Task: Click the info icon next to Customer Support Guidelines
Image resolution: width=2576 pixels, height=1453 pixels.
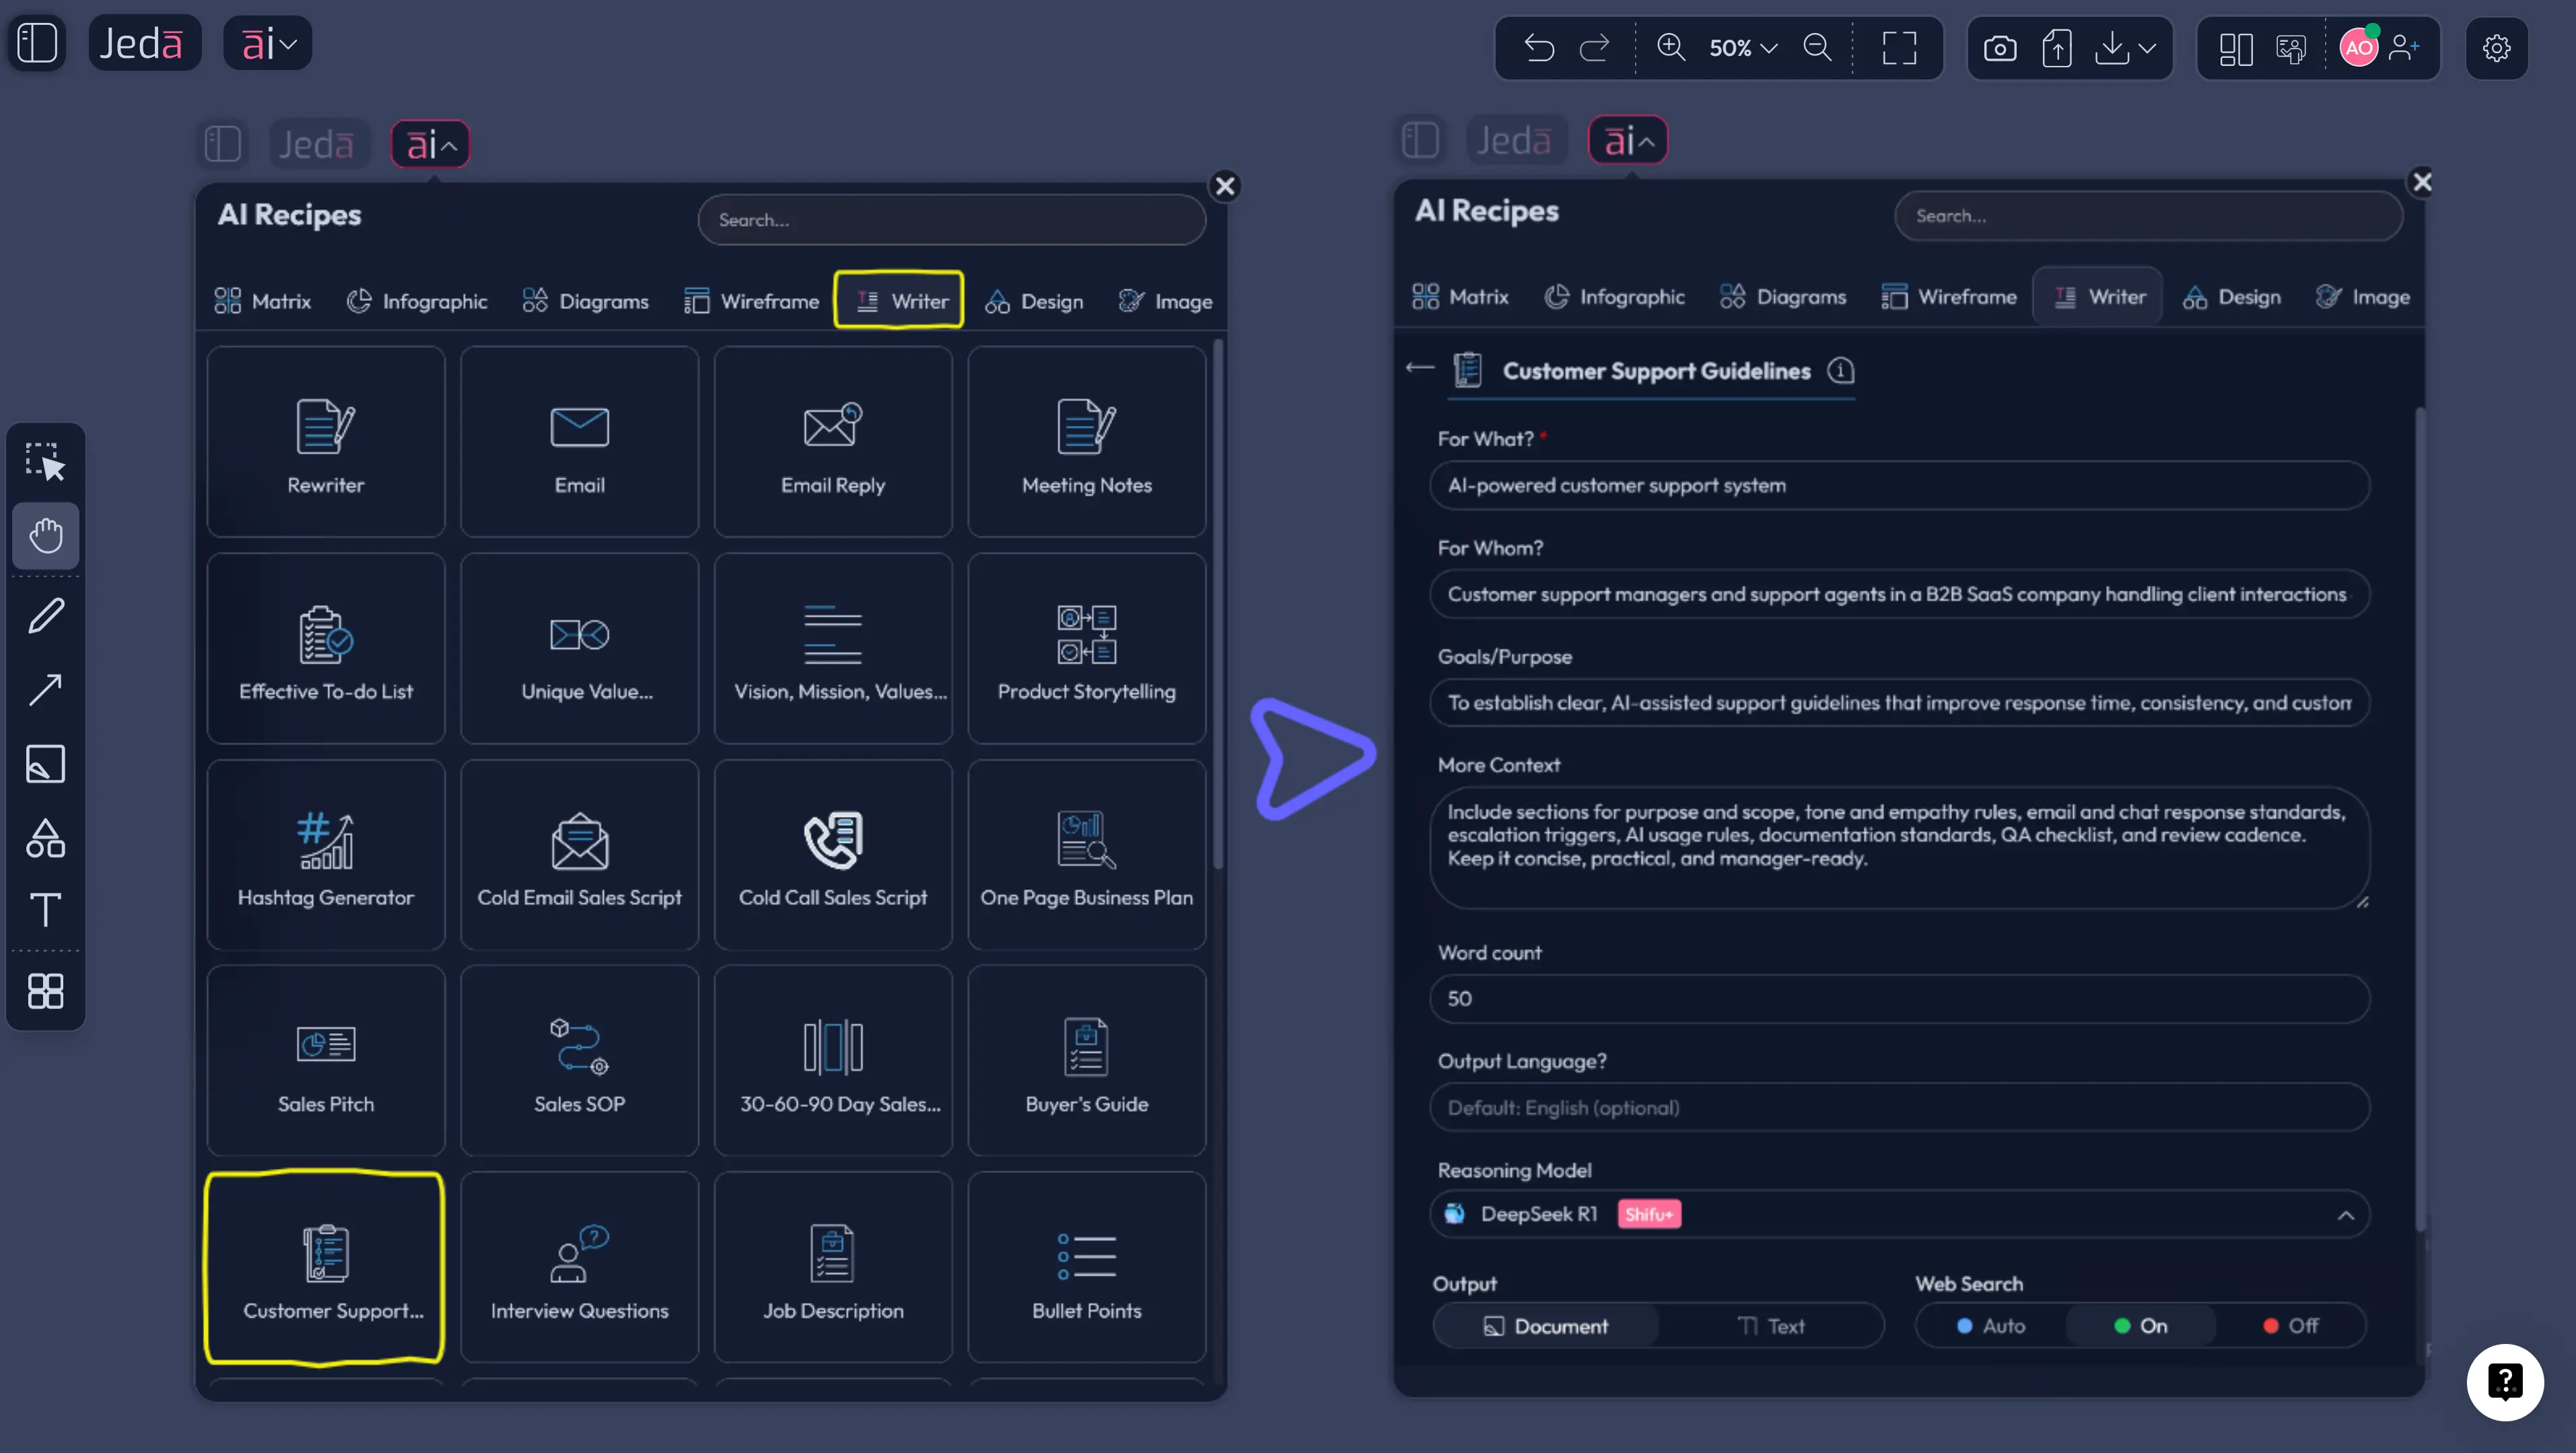Action: [1841, 371]
